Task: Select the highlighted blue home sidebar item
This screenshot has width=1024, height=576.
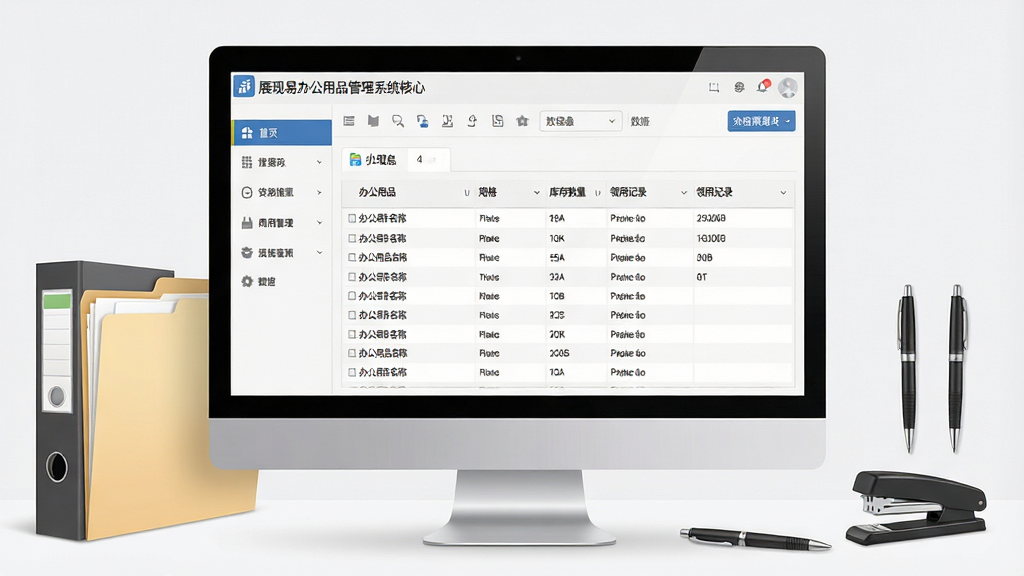Action: (281, 133)
